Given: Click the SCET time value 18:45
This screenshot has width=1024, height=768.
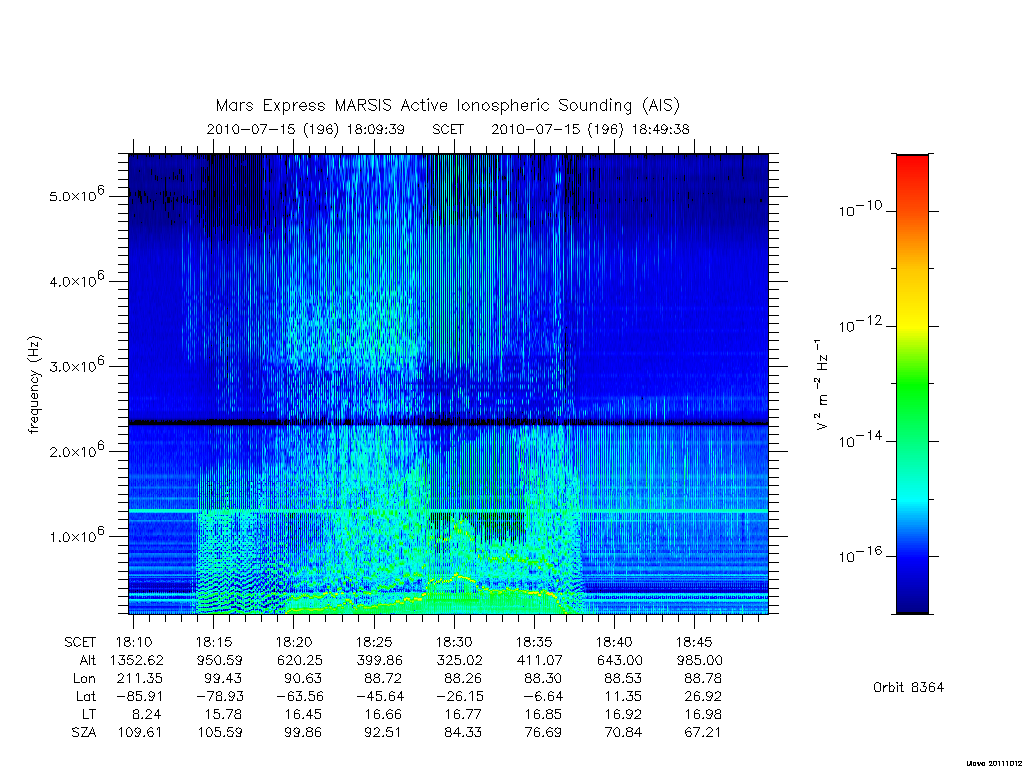Looking at the screenshot, I should point(694,642).
